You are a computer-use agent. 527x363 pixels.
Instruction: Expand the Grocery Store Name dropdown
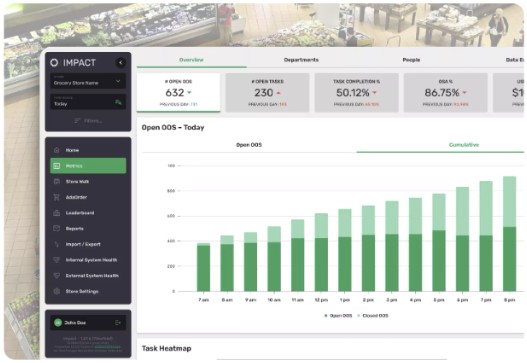click(88, 81)
